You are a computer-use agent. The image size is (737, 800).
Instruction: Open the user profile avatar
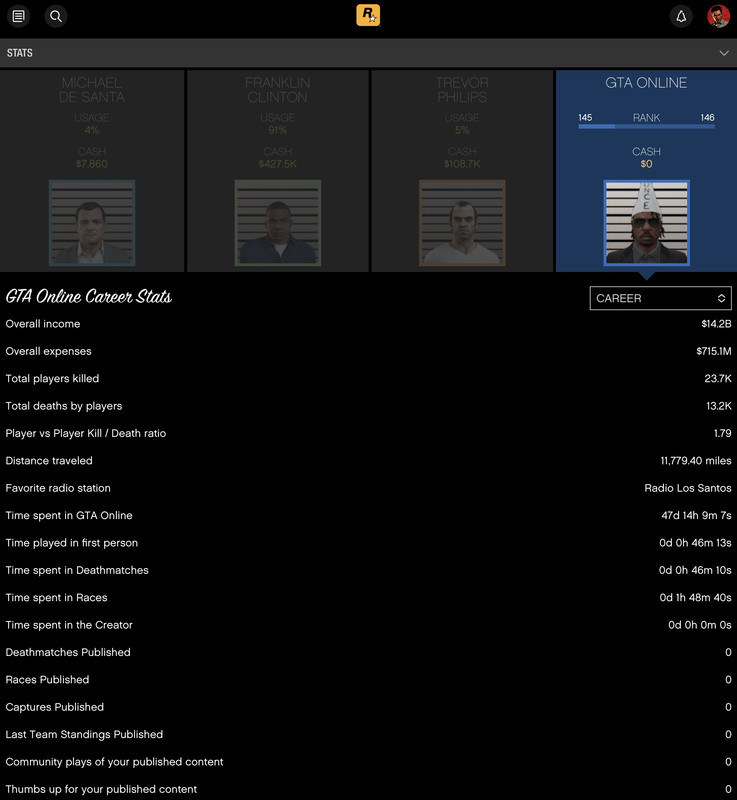pyautogui.click(x=718, y=16)
